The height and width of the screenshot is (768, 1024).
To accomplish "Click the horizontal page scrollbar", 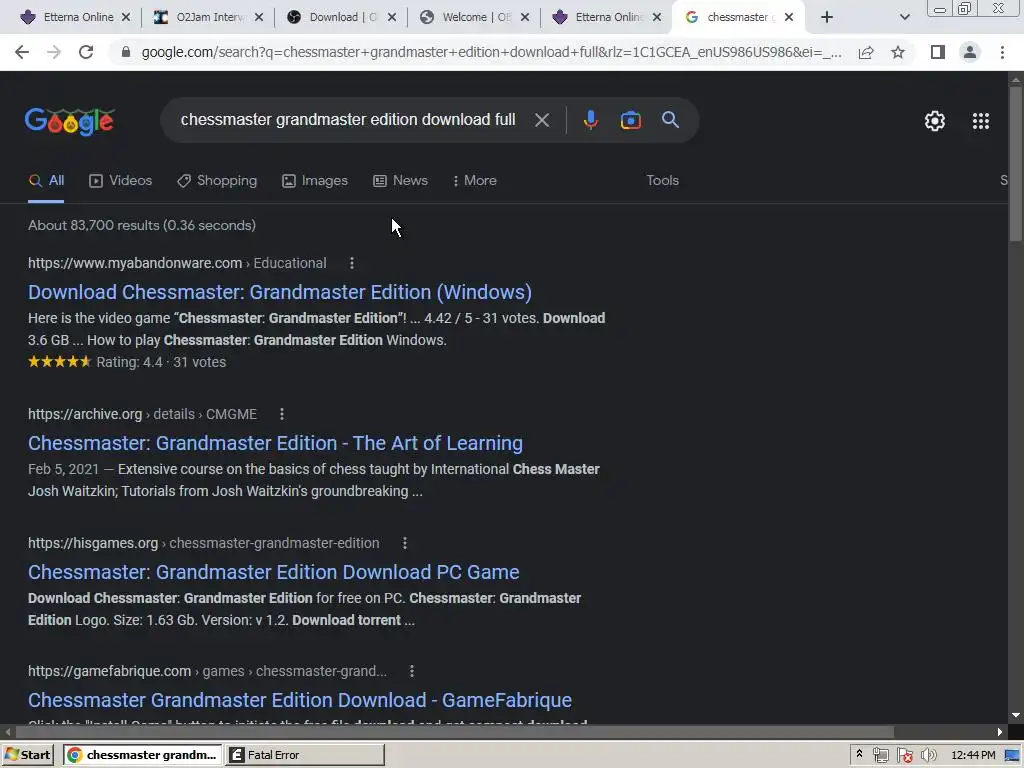I will click(x=454, y=731).
